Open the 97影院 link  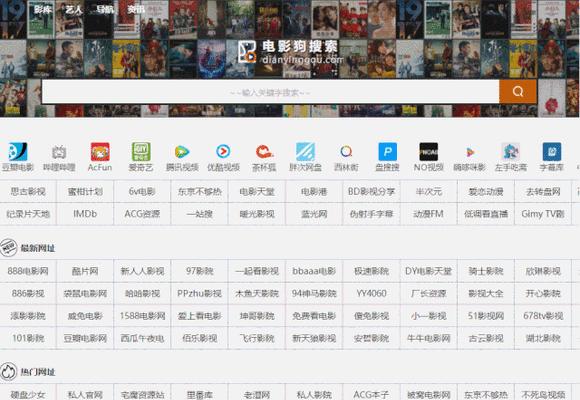click(199, 271)
